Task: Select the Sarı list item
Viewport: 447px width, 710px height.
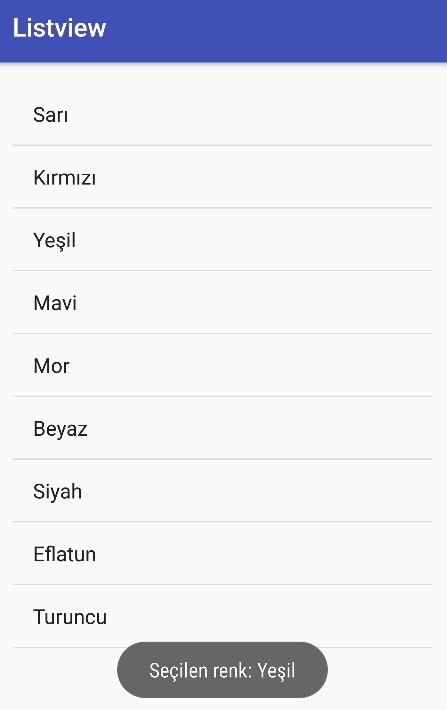Action: click(222, 115)
